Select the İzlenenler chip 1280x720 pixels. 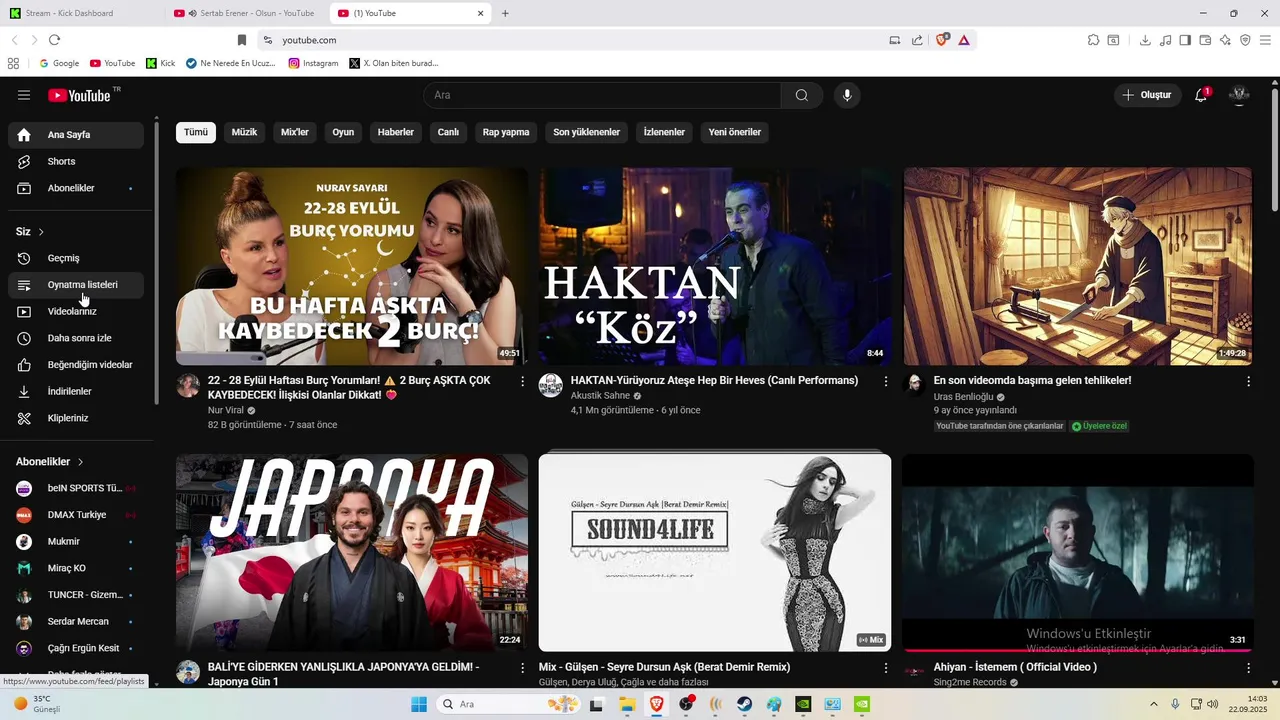coord(664,132)
